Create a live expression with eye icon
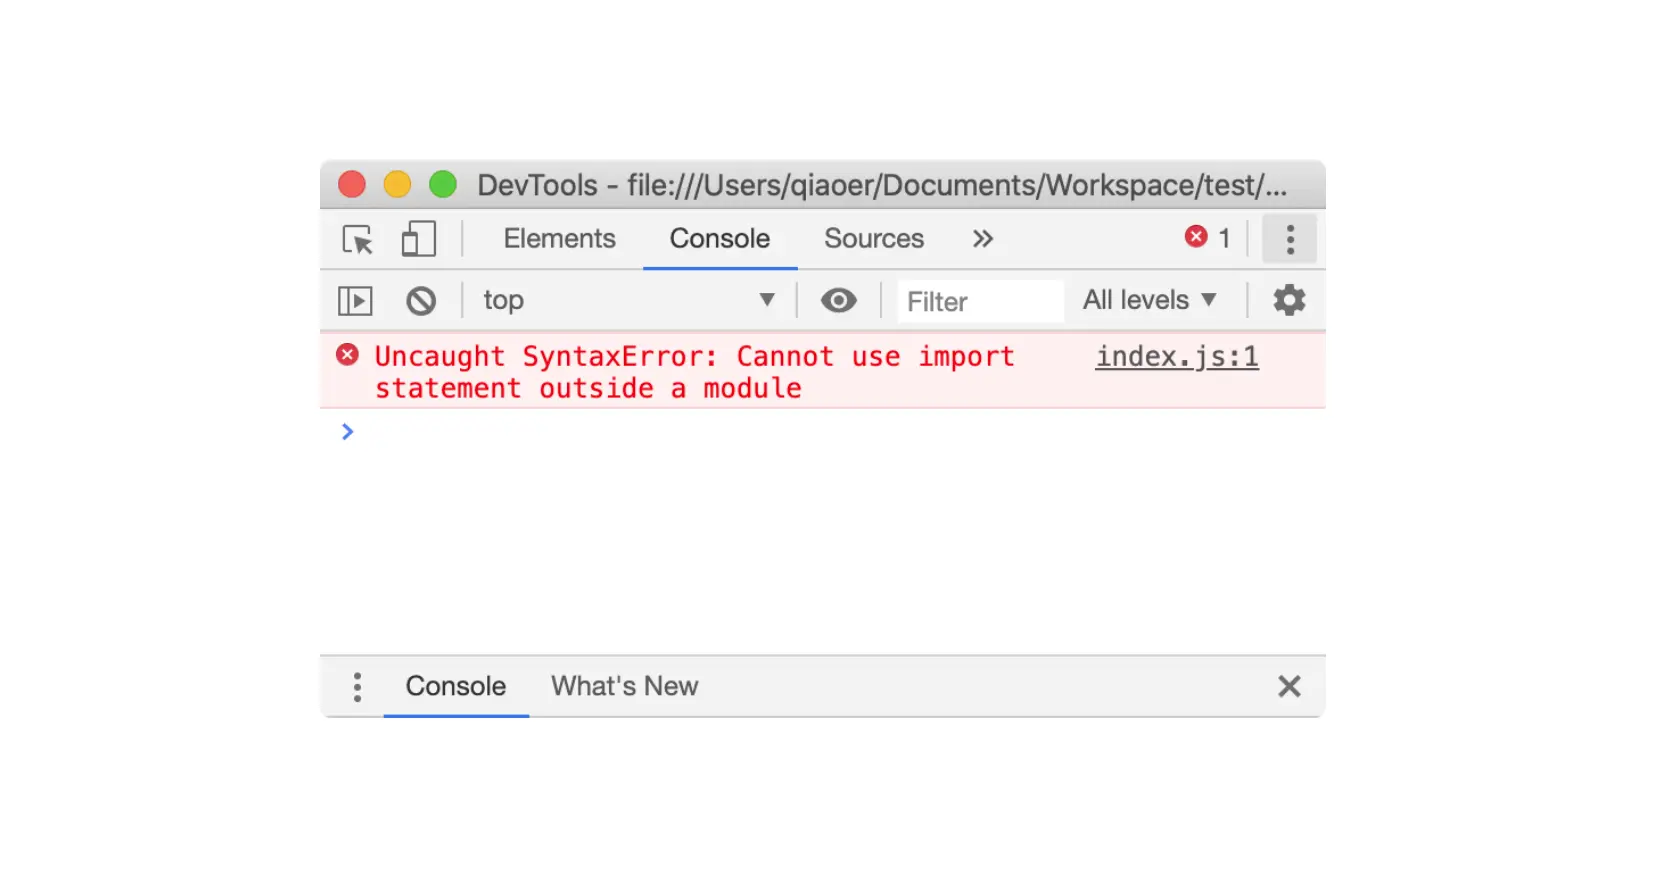 pos(838,301)
